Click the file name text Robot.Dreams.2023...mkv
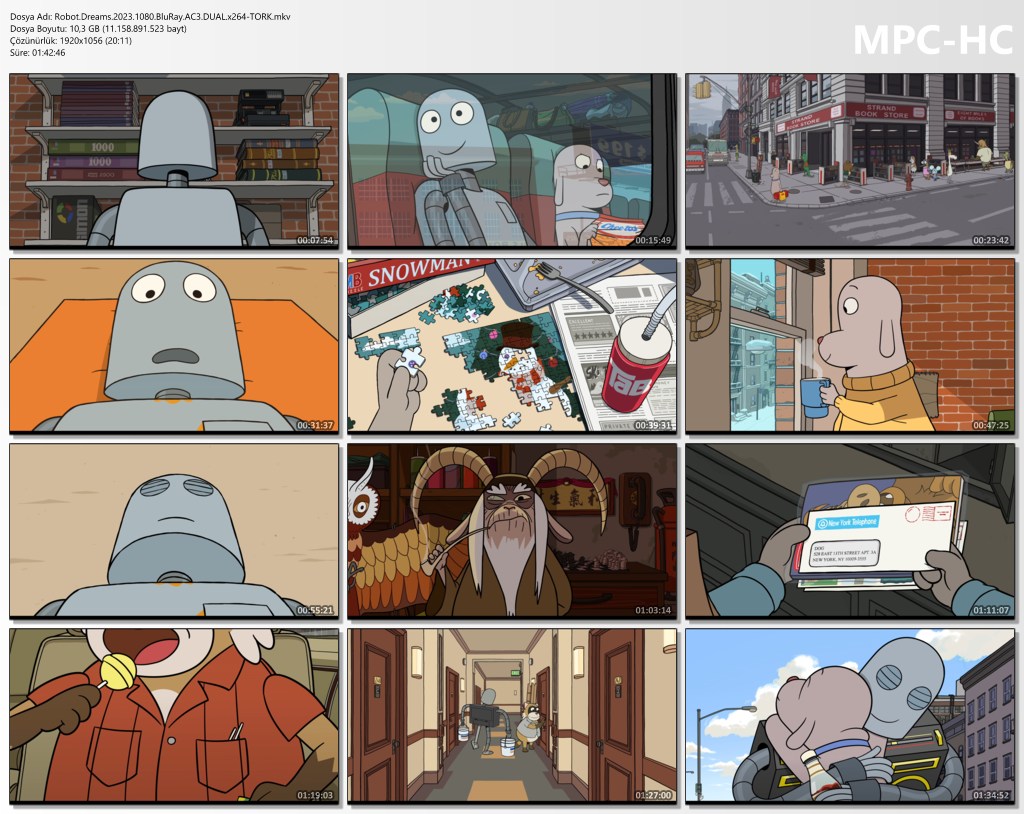 pos(172,17)
